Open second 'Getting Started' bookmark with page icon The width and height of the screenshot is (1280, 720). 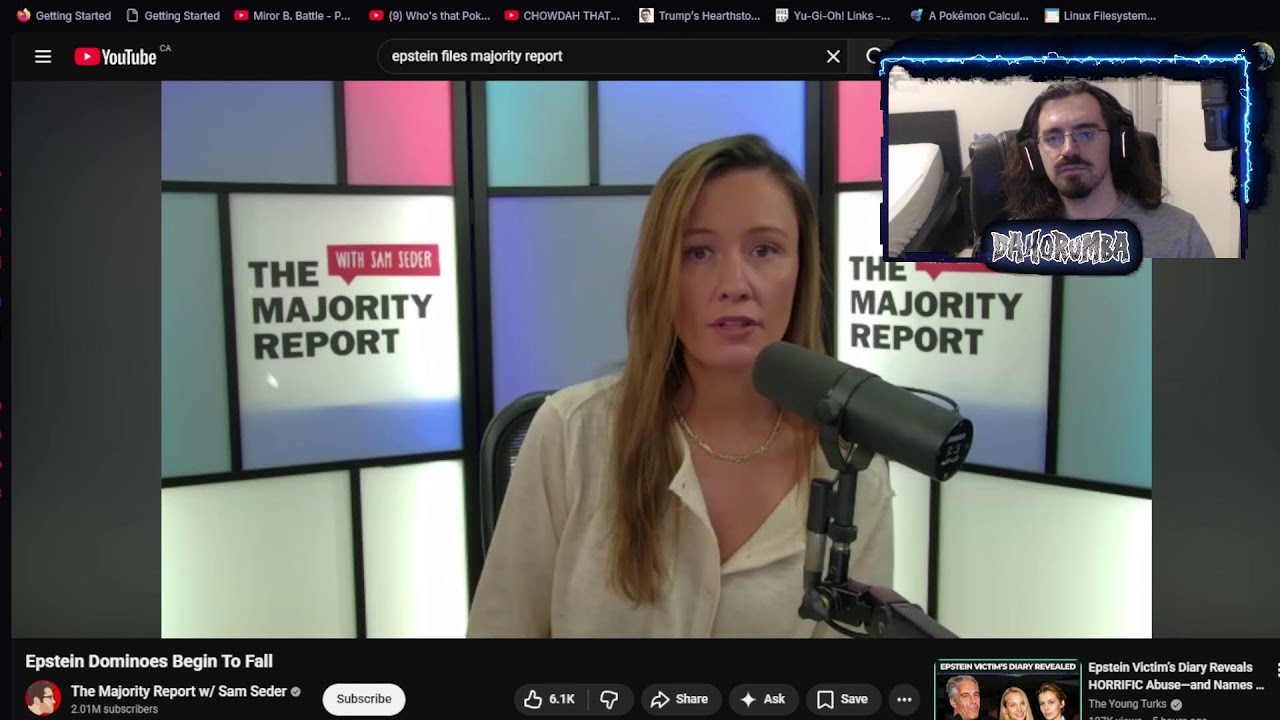click(x=173, y=16)
